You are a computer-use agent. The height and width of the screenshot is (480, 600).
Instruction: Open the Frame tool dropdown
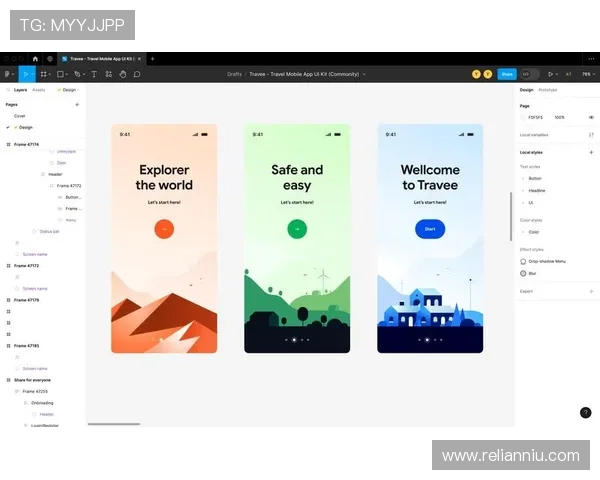[48, 74]
